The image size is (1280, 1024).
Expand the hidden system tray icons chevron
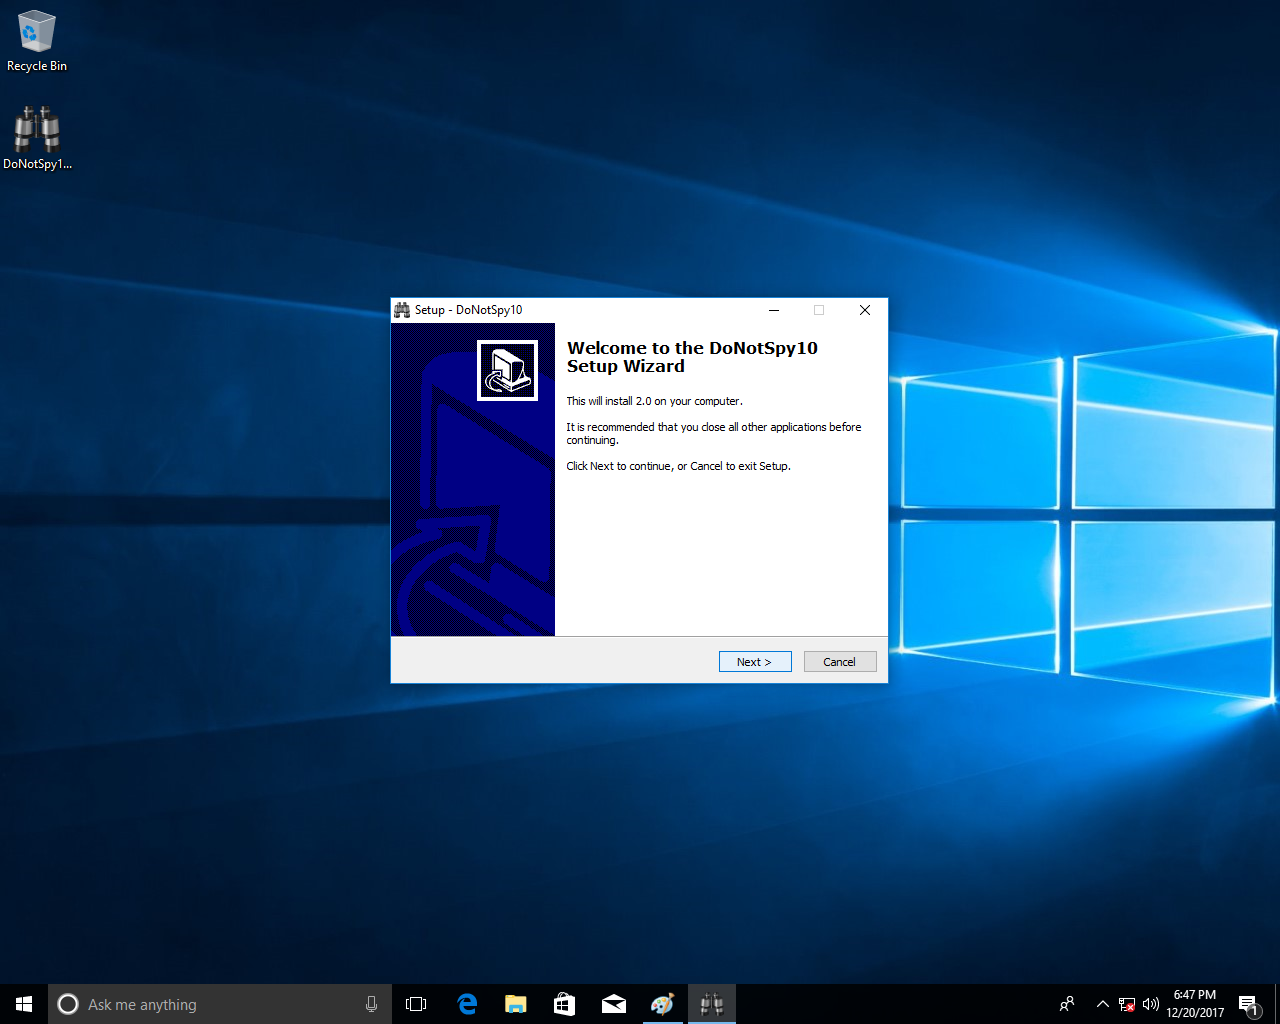pyautogui.click(x=1102, y=1004)
